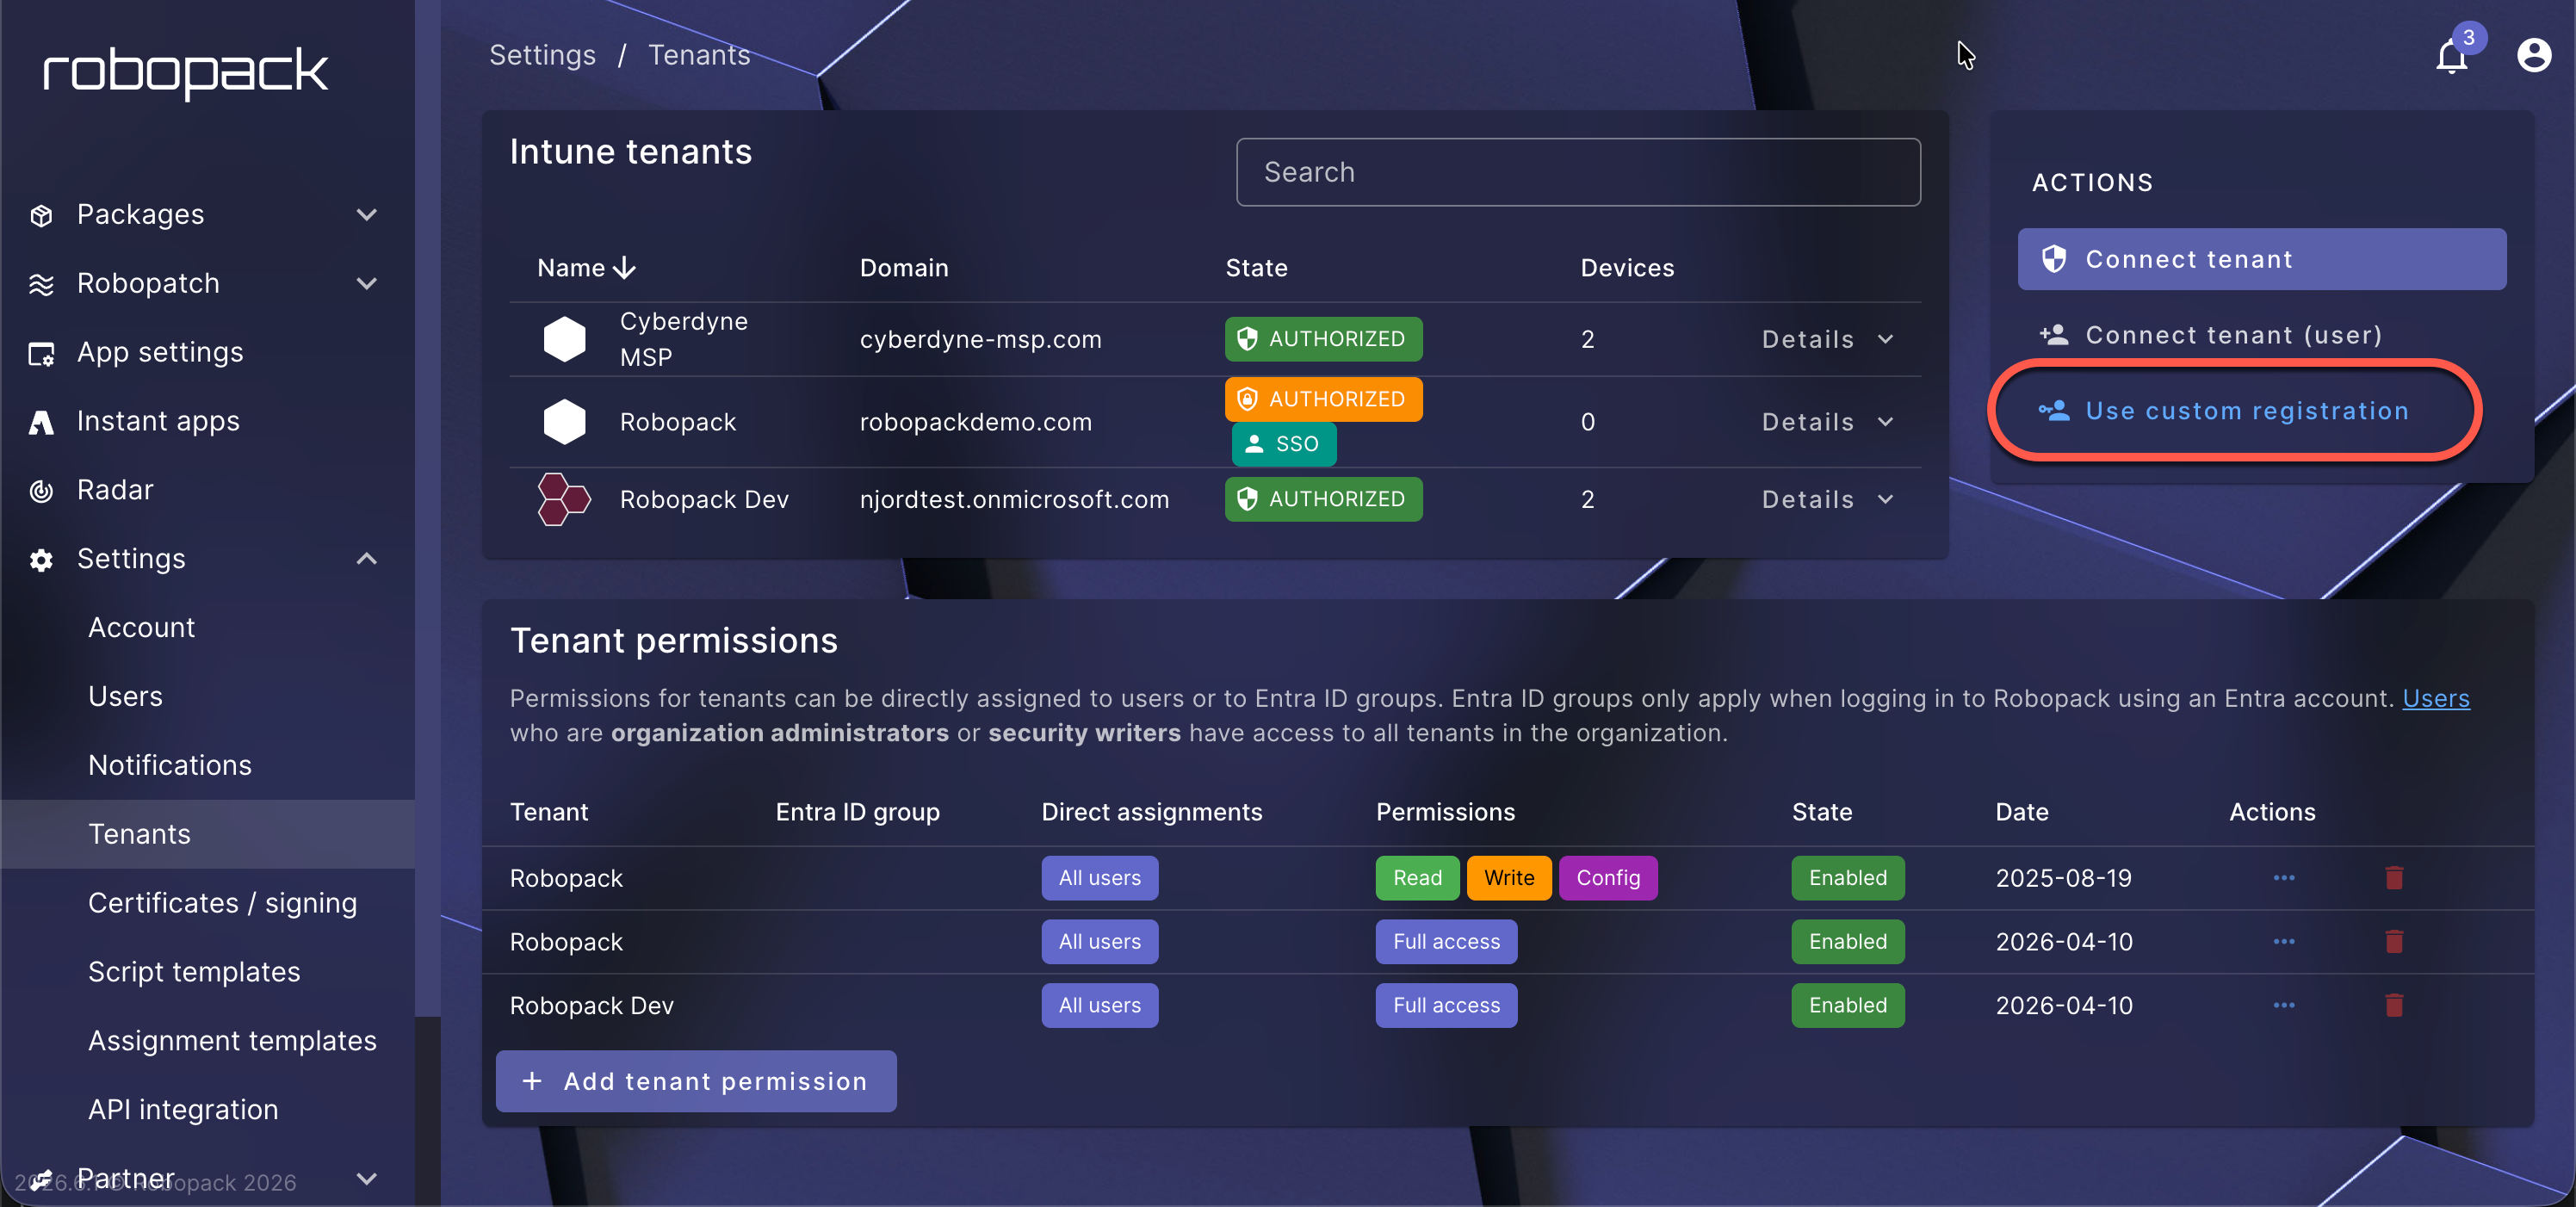Click the Config permission badge
The height and width of the screenshot is (1207, 2576).
click(x=1607, y=878)
